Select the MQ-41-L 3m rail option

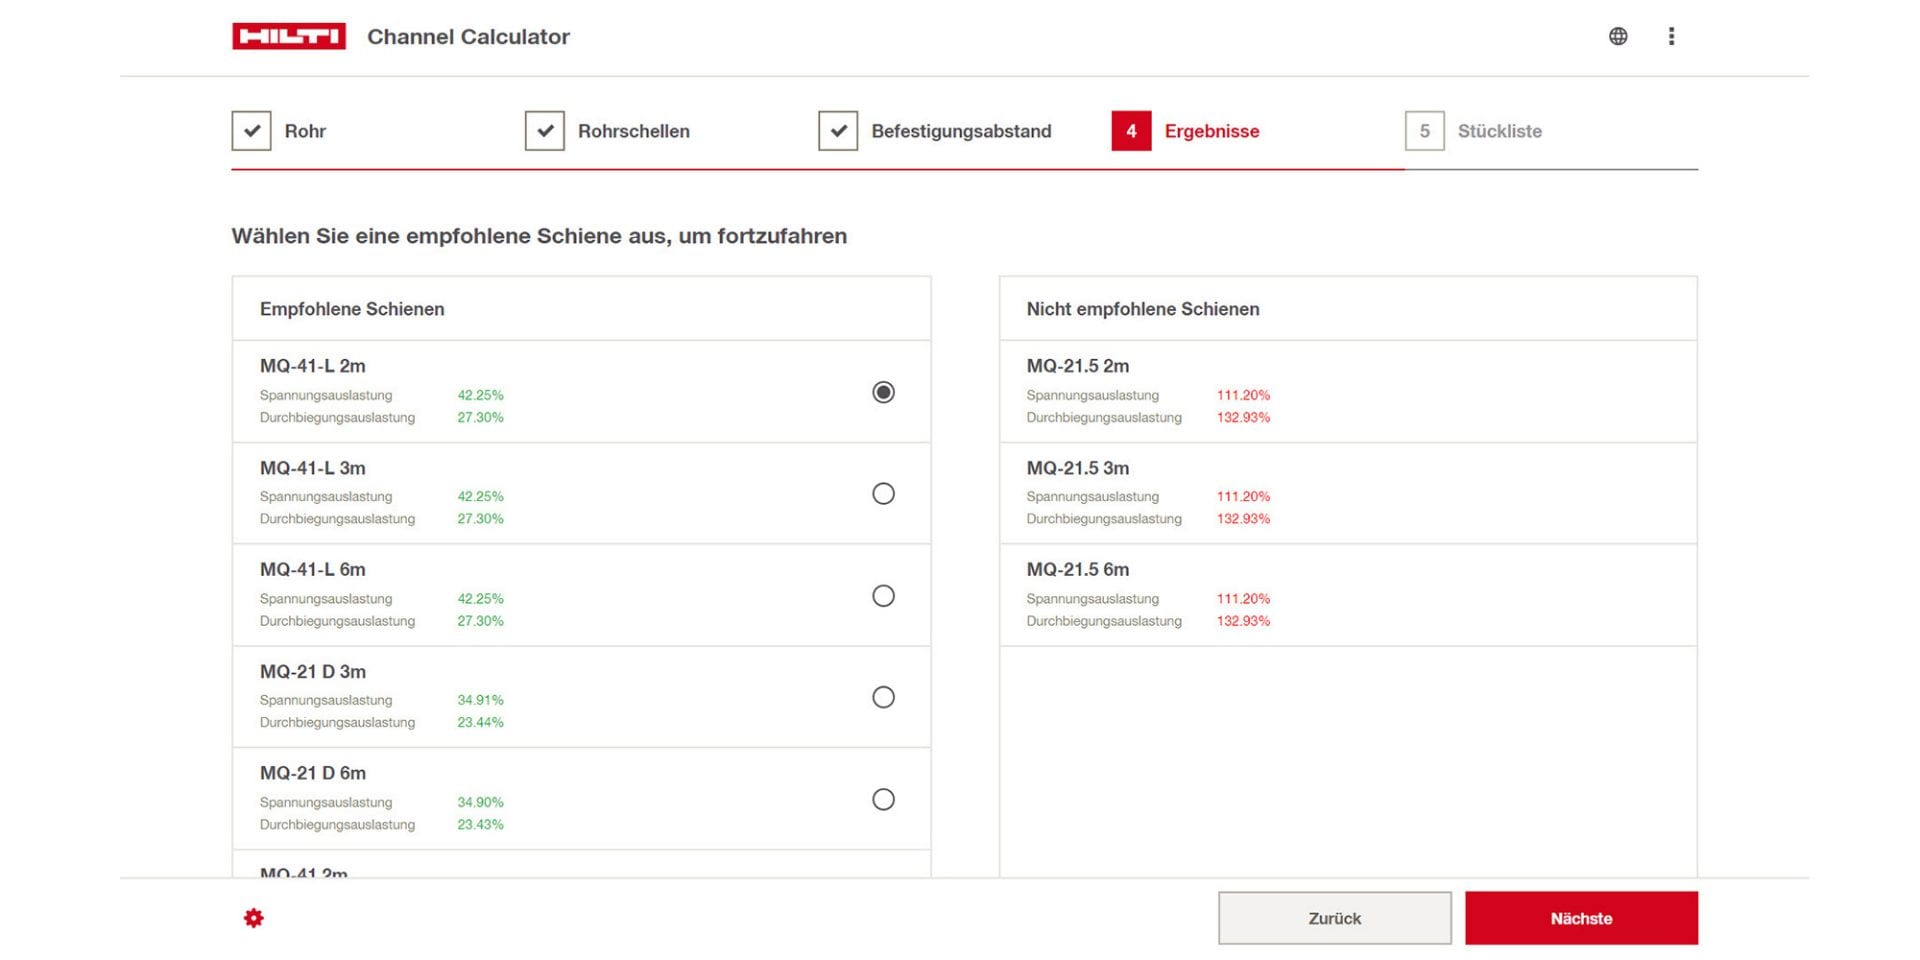(x=883, y=494)
